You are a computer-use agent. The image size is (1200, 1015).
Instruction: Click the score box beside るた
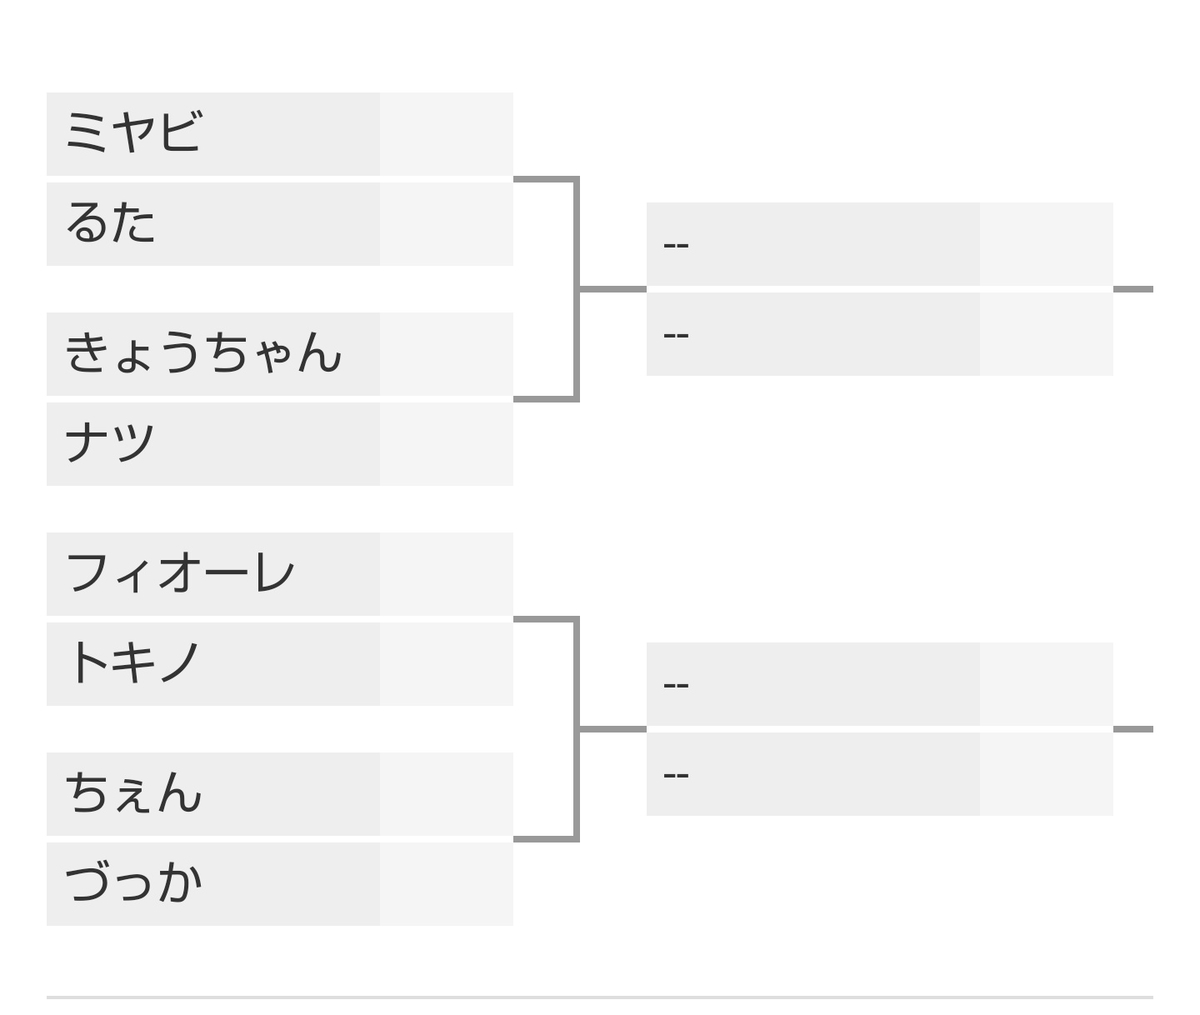click(447, 224)
